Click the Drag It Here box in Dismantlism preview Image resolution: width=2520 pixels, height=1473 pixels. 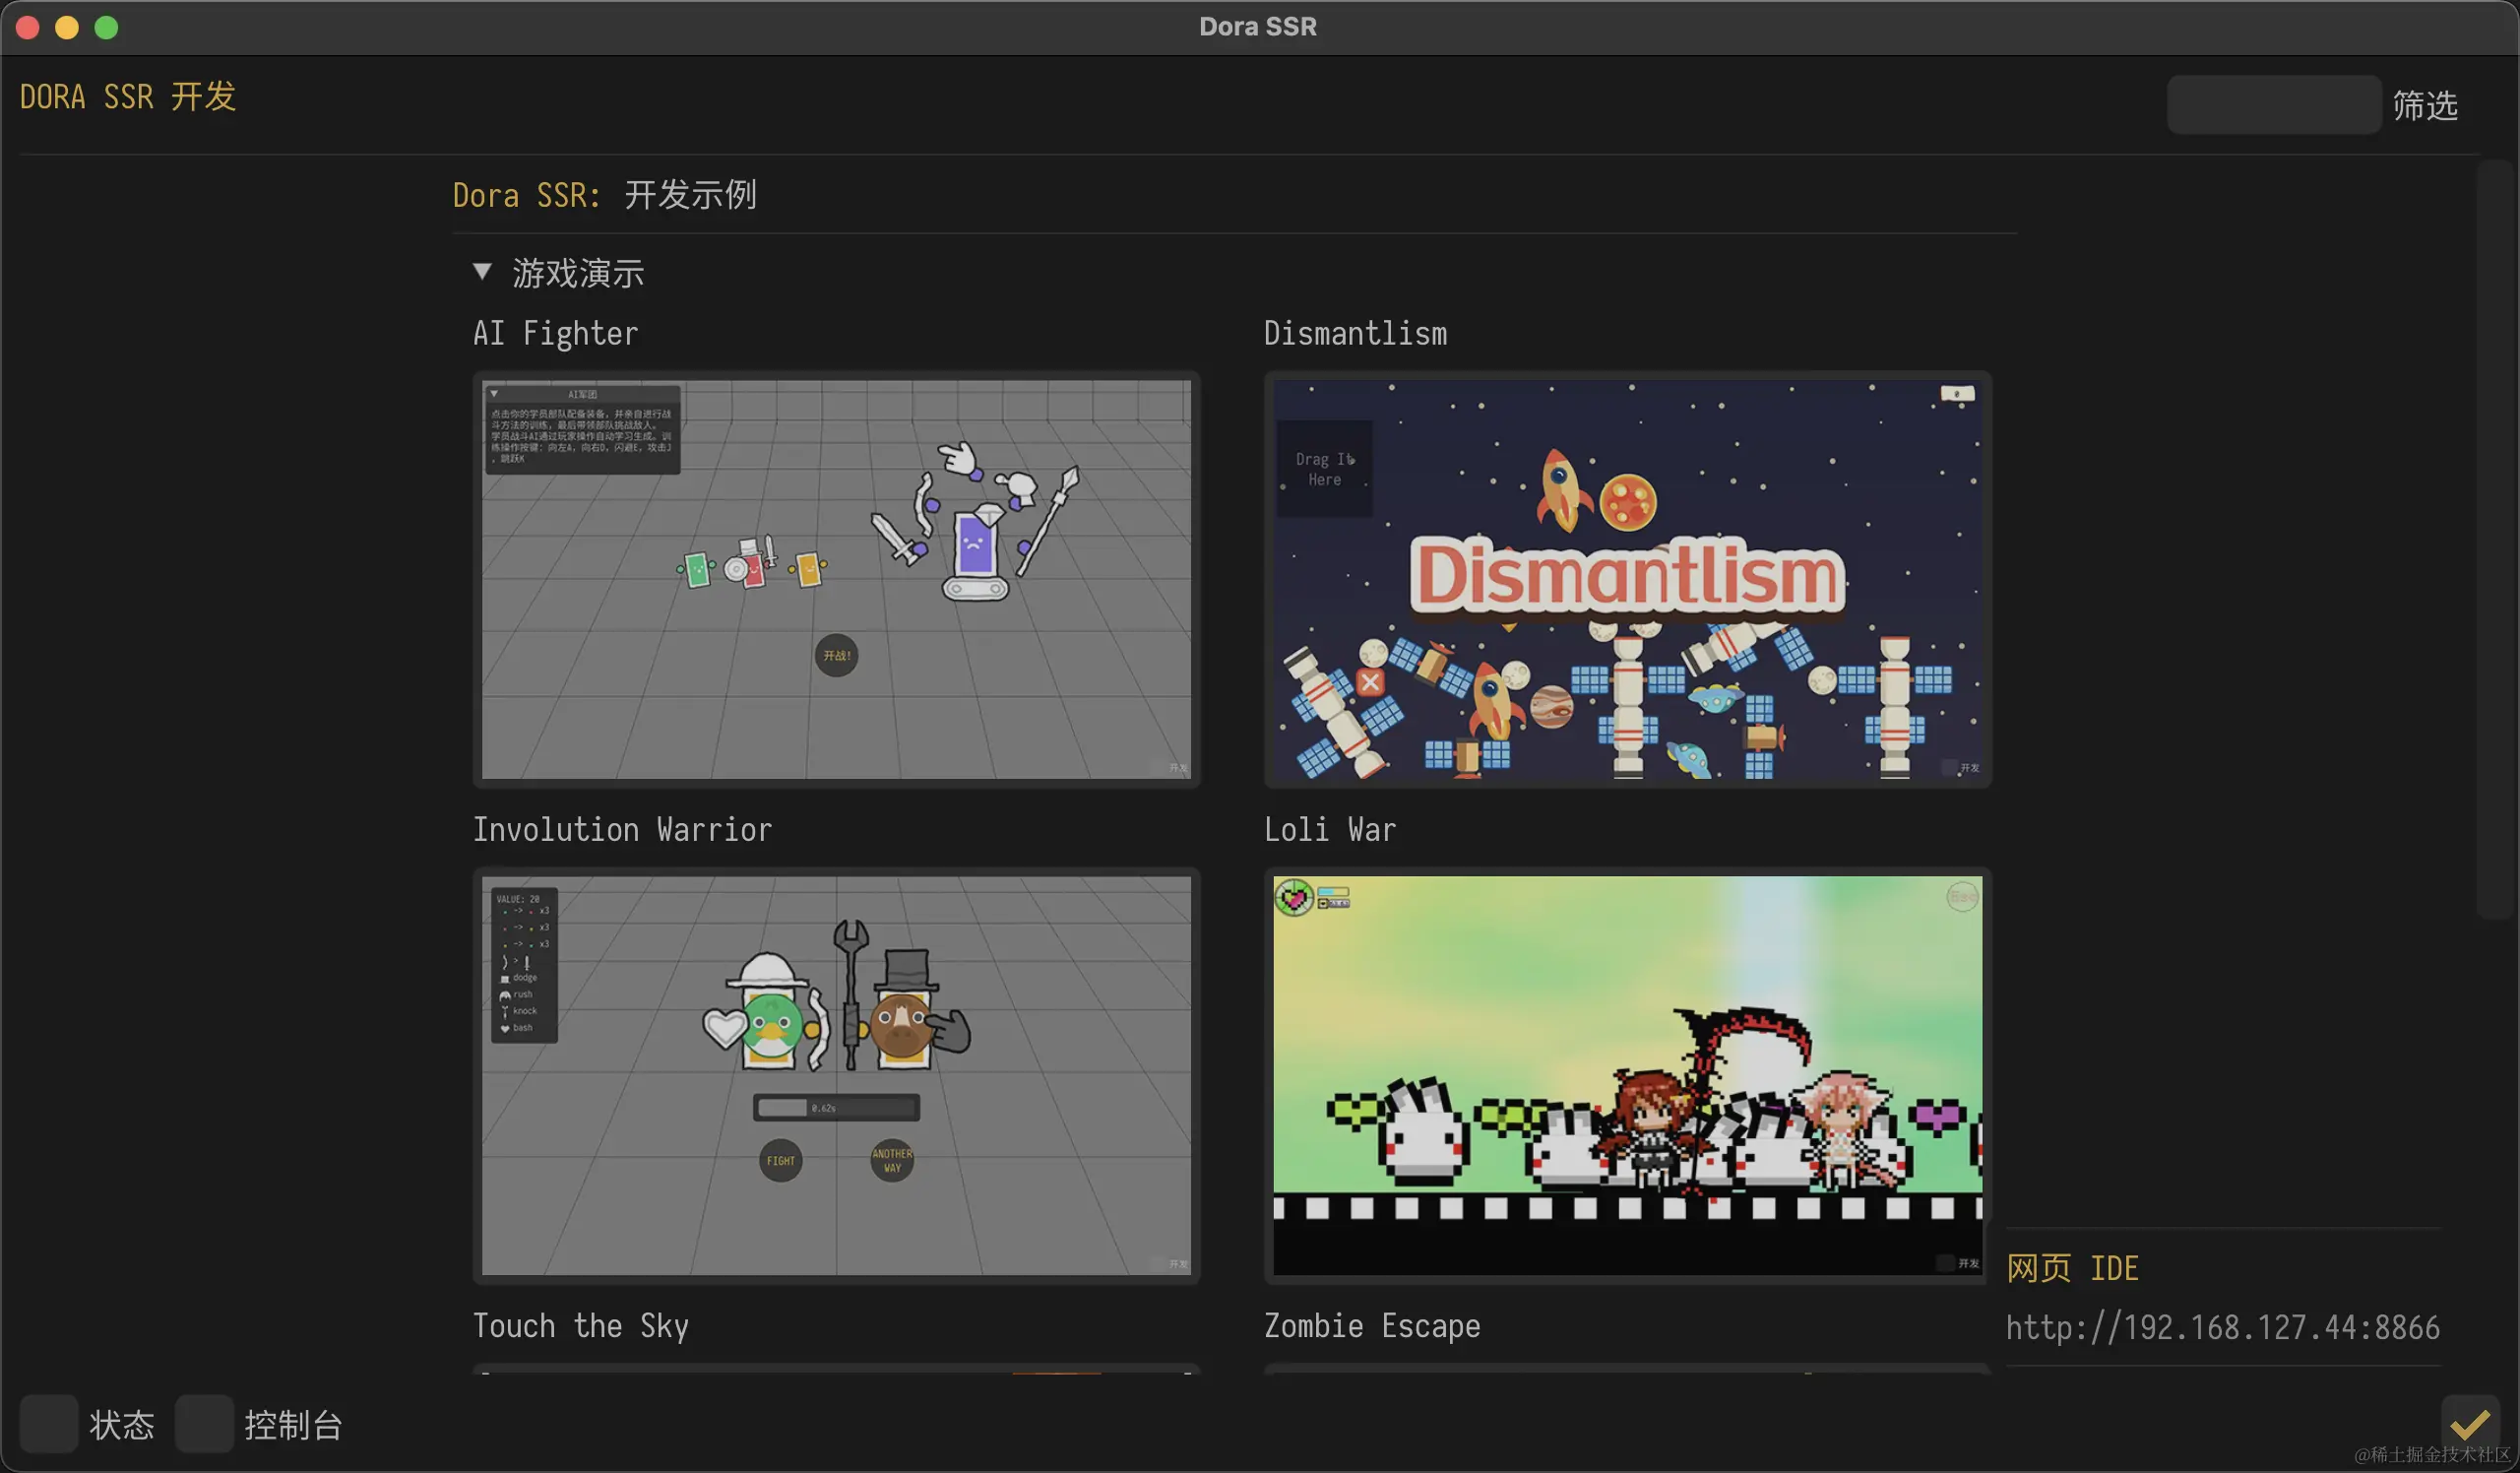pyautogui.click(x=1325, y=469)
